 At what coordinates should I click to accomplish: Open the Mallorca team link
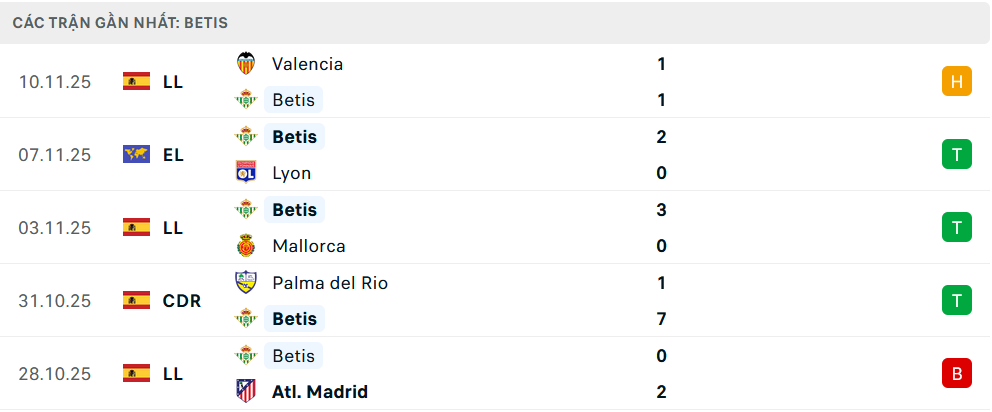click(309, 246)
